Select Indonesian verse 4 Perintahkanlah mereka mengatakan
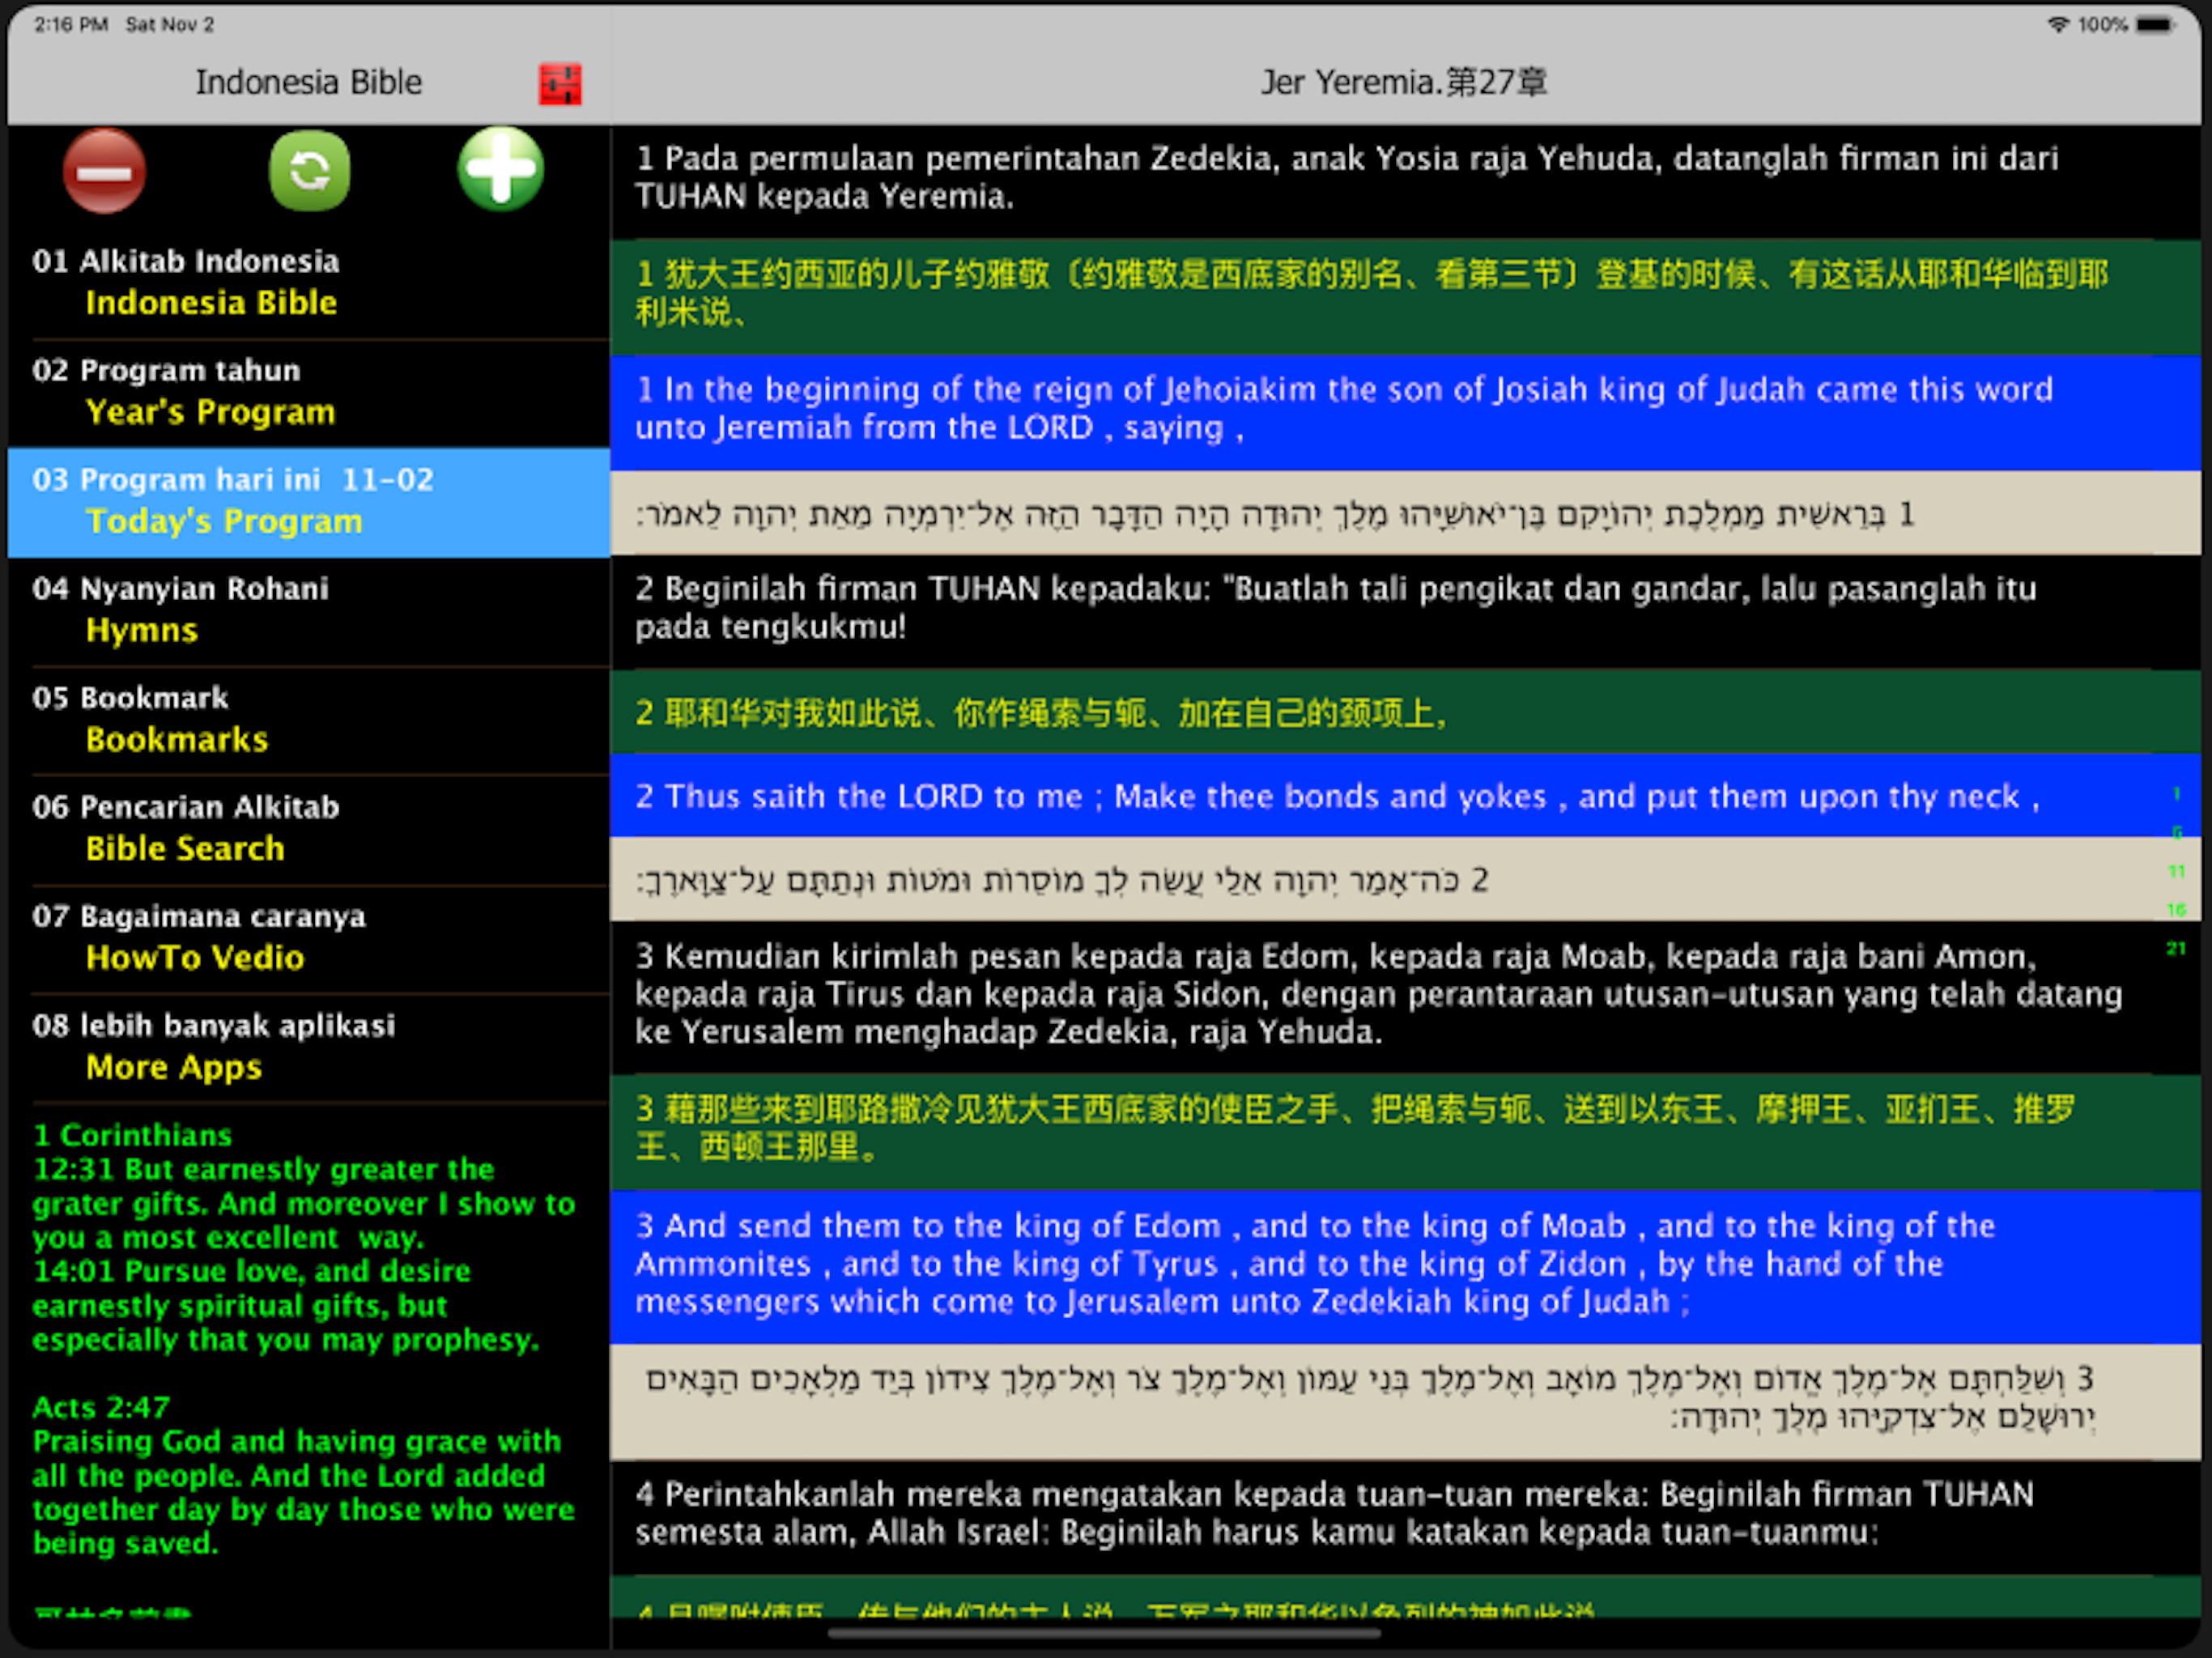Image resolution: width=2212 pixels, height=1658 pixels. [x=1405, y=1516]
